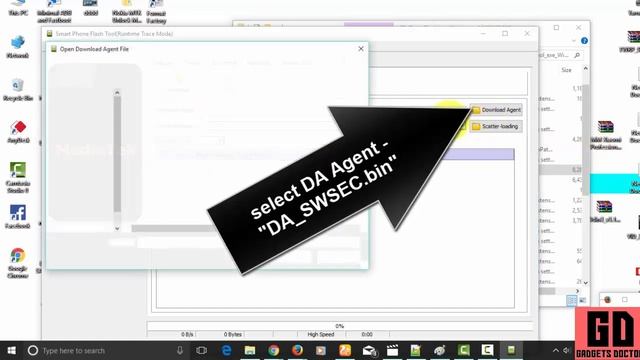Viewport: 640px width, 360px height.
Task: Select the Flash Tool icon in taskbar
Action: [511, 350]
